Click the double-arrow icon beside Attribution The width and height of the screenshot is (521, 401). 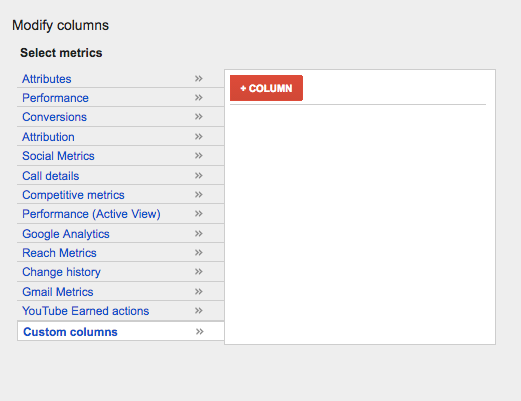coord(199,137)
